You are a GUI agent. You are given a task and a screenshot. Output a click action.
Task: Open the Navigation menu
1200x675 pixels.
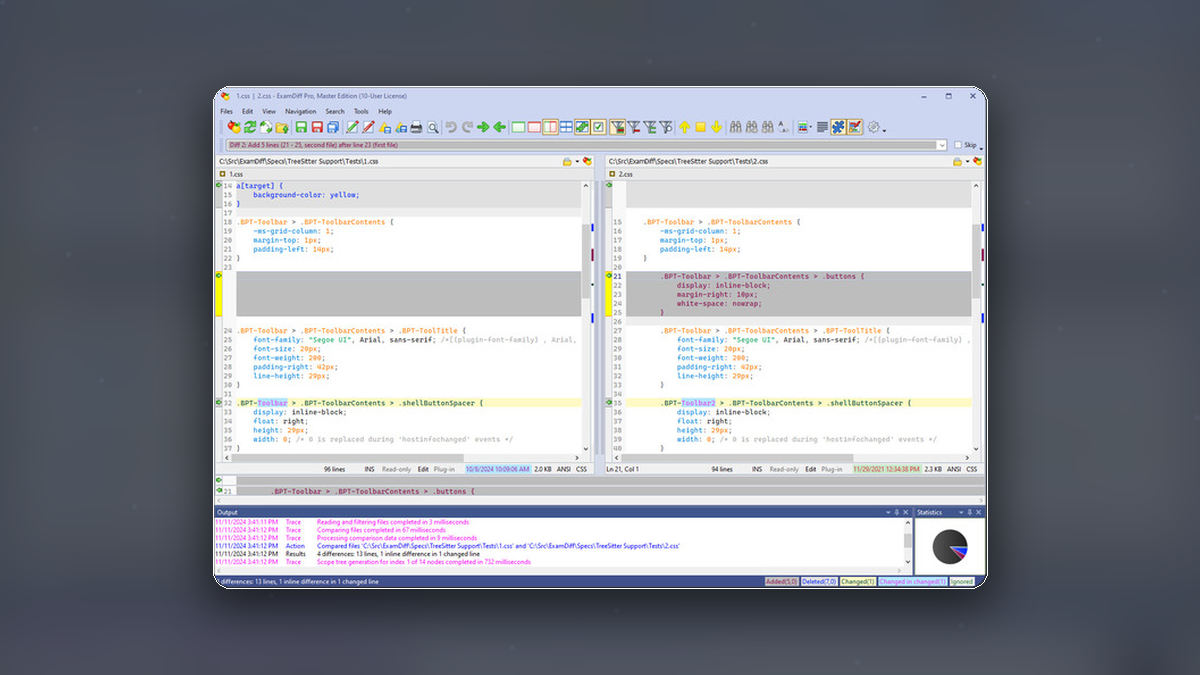[x=300, y=111]
